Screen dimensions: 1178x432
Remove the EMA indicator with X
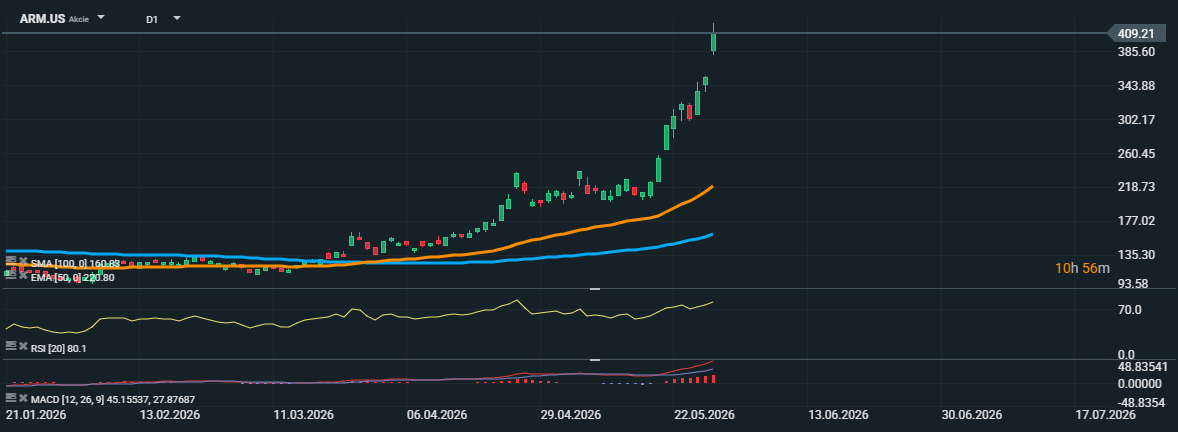pos(23,276)
